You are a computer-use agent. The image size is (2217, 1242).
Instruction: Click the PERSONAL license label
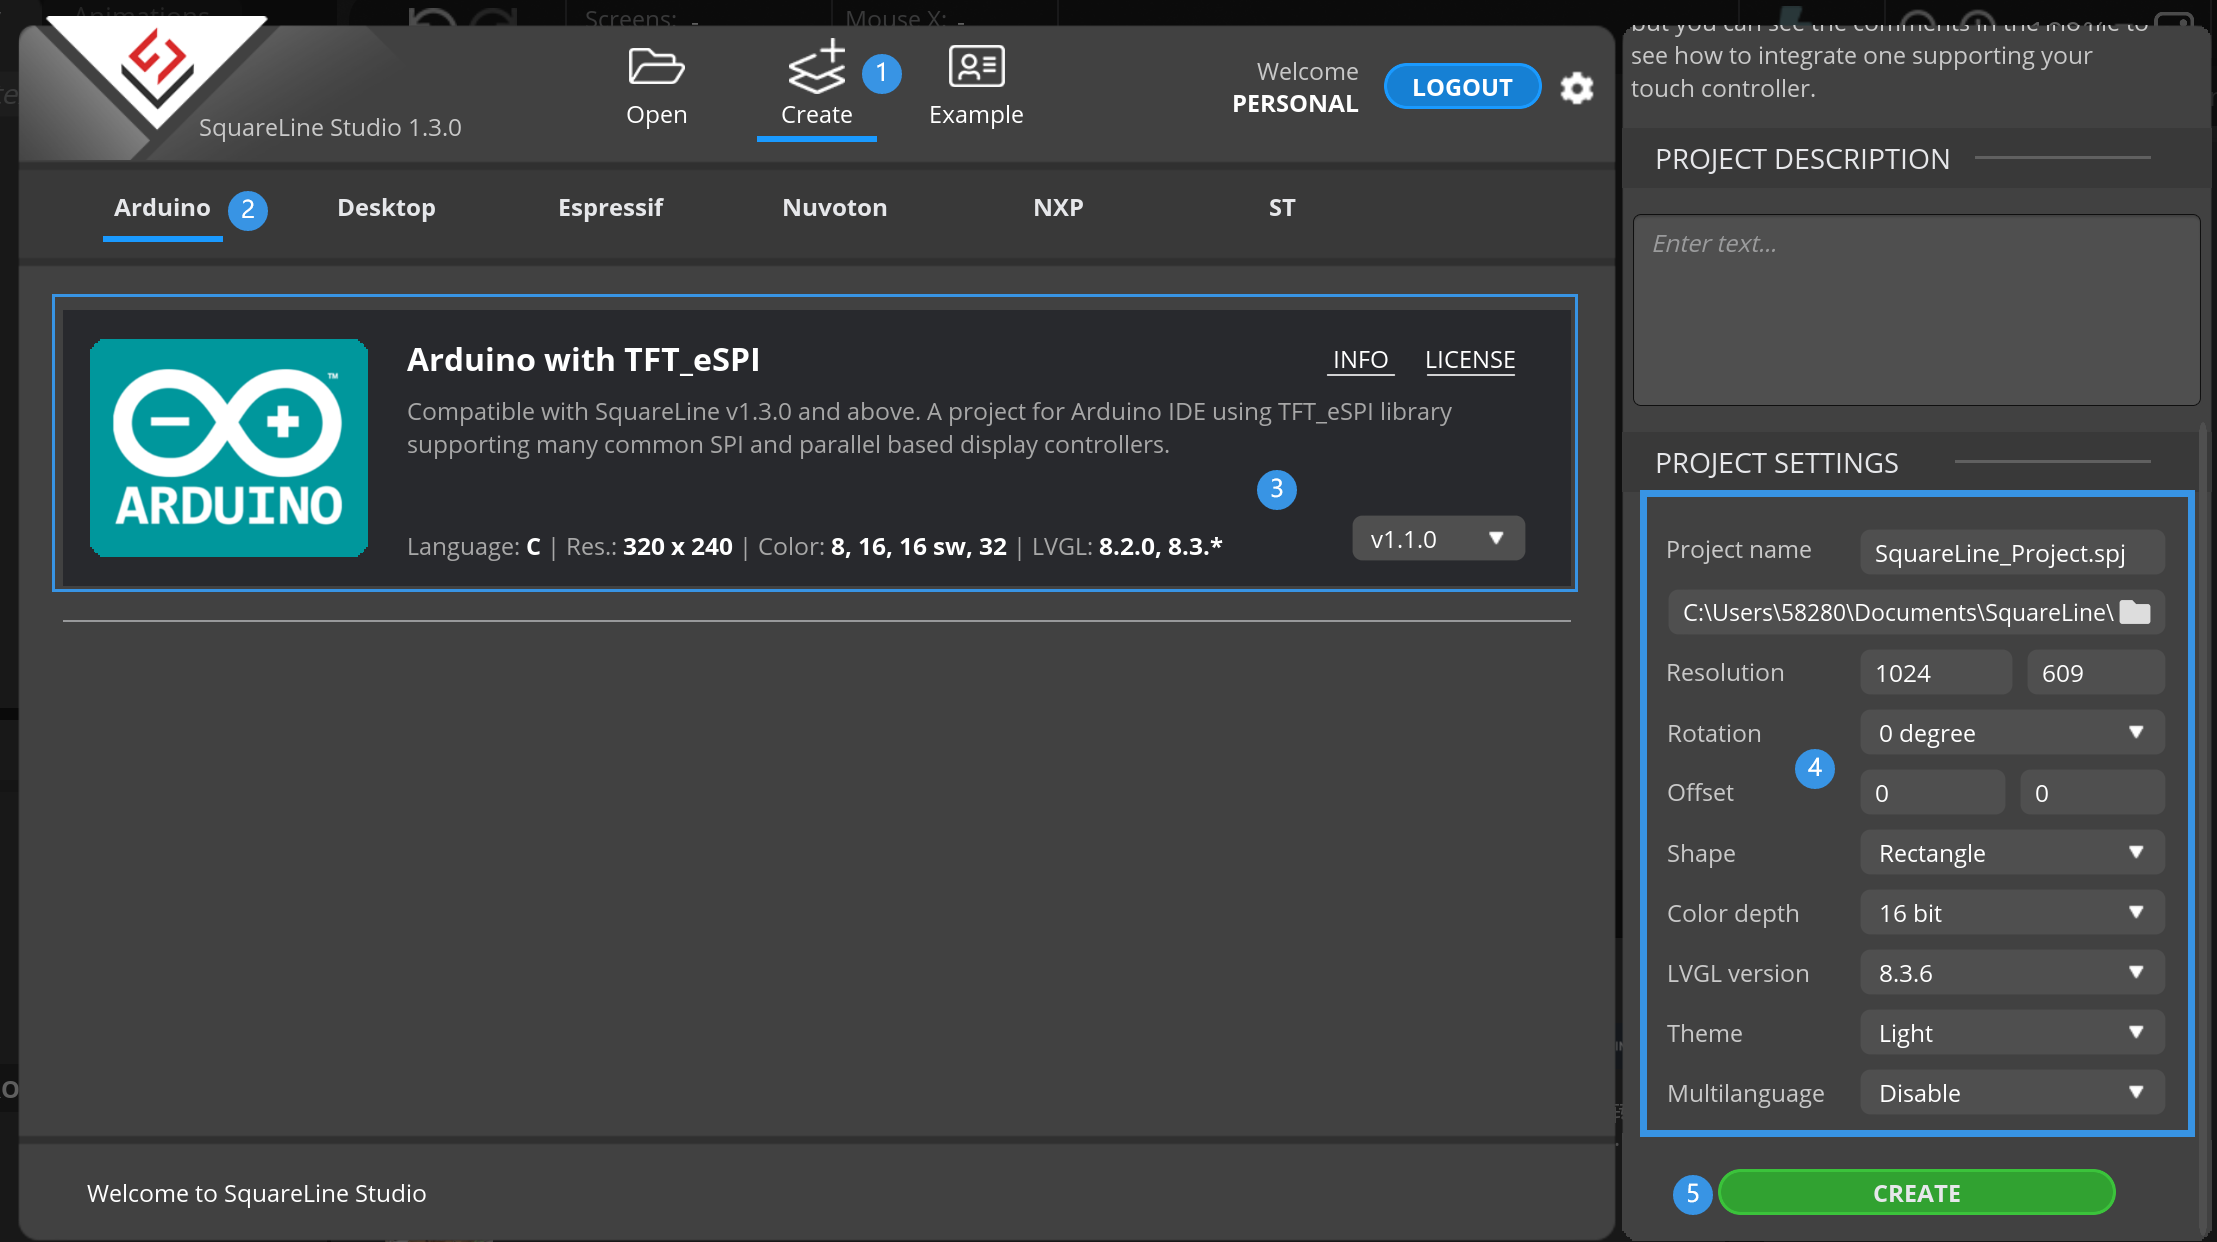[1294, 104]
